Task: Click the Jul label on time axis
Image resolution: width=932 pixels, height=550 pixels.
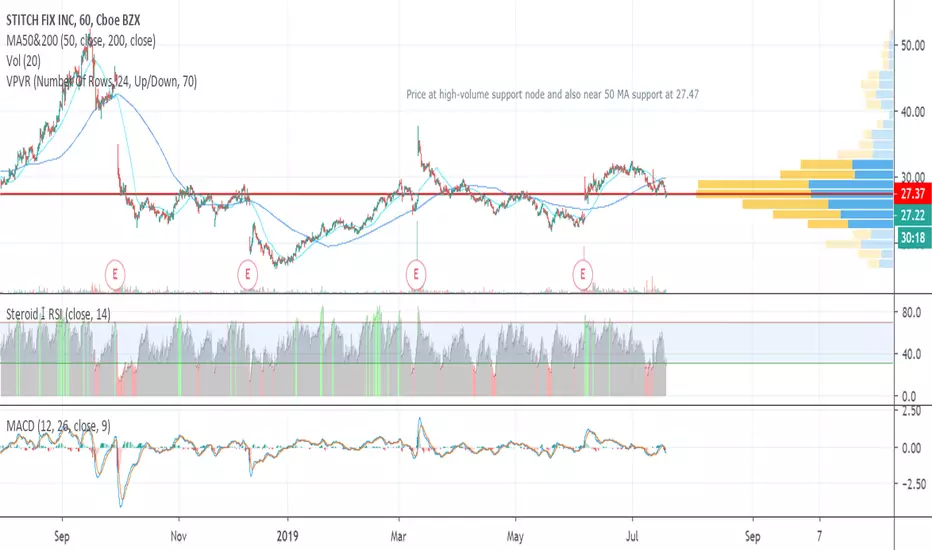Action: 632,536
